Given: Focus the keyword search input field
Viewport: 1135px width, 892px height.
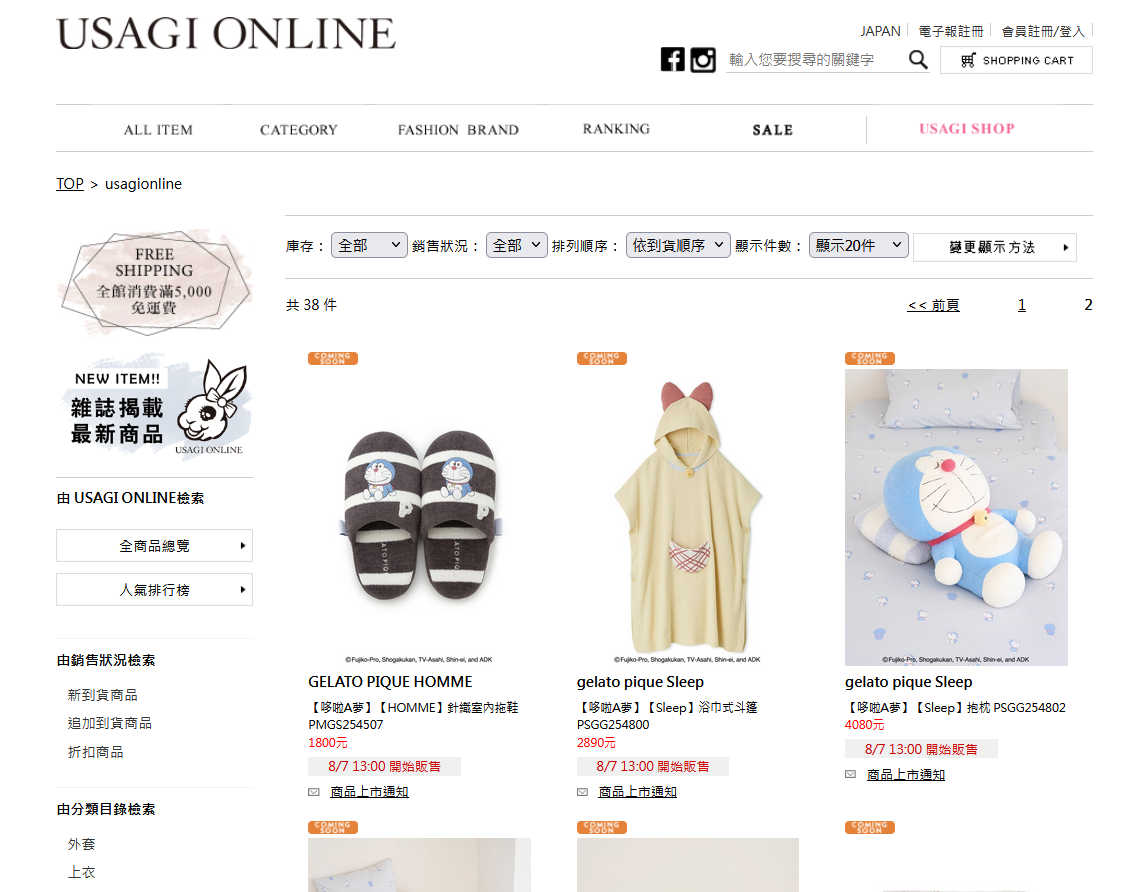Looking at the screenshot, I should coord(814,60).
